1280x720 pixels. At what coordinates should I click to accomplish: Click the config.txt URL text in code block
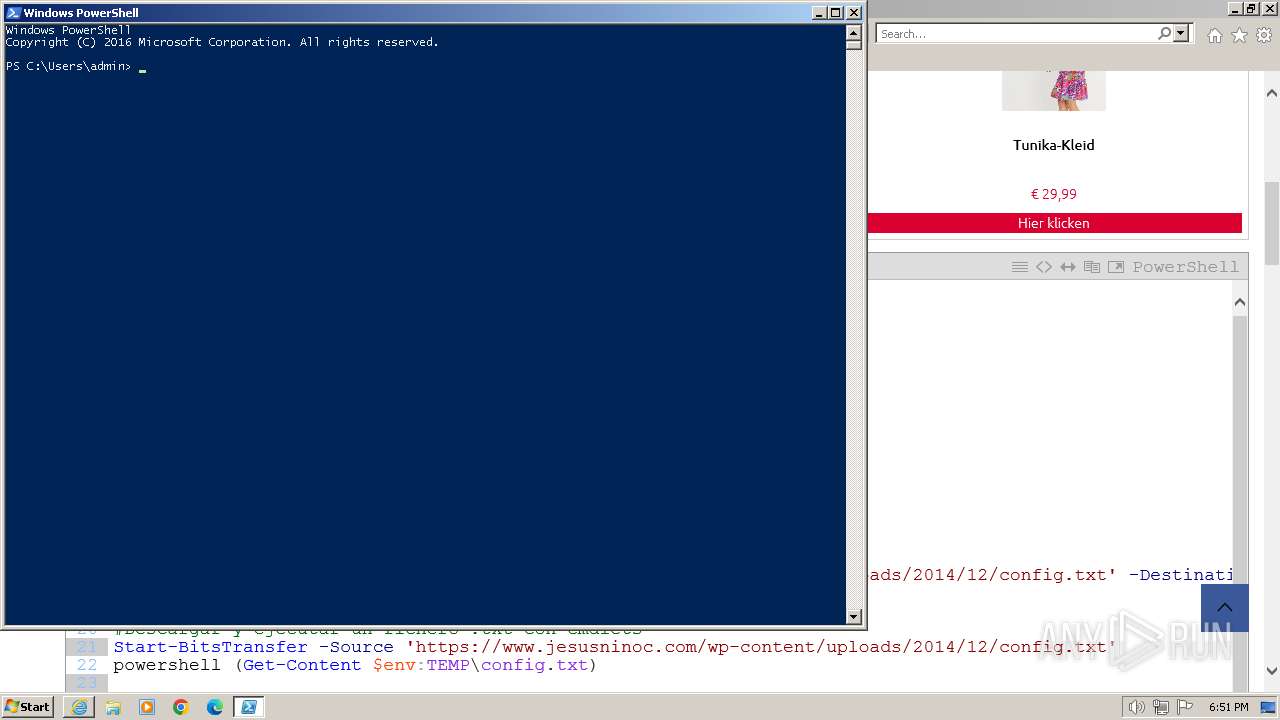[x=760, y=647]
